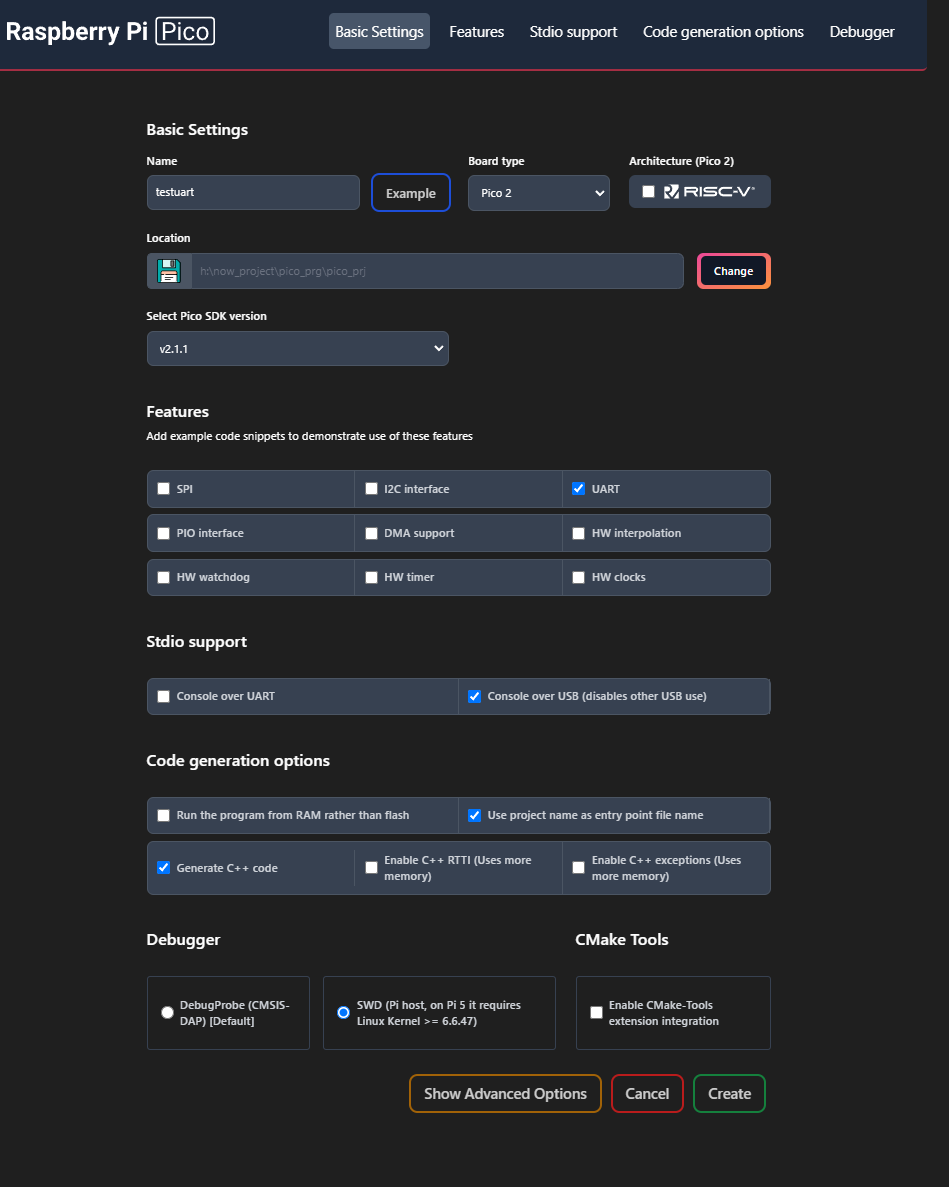Enable the PIO interface checkbox
The image size is (949, 1187).
tap(163, 533)
